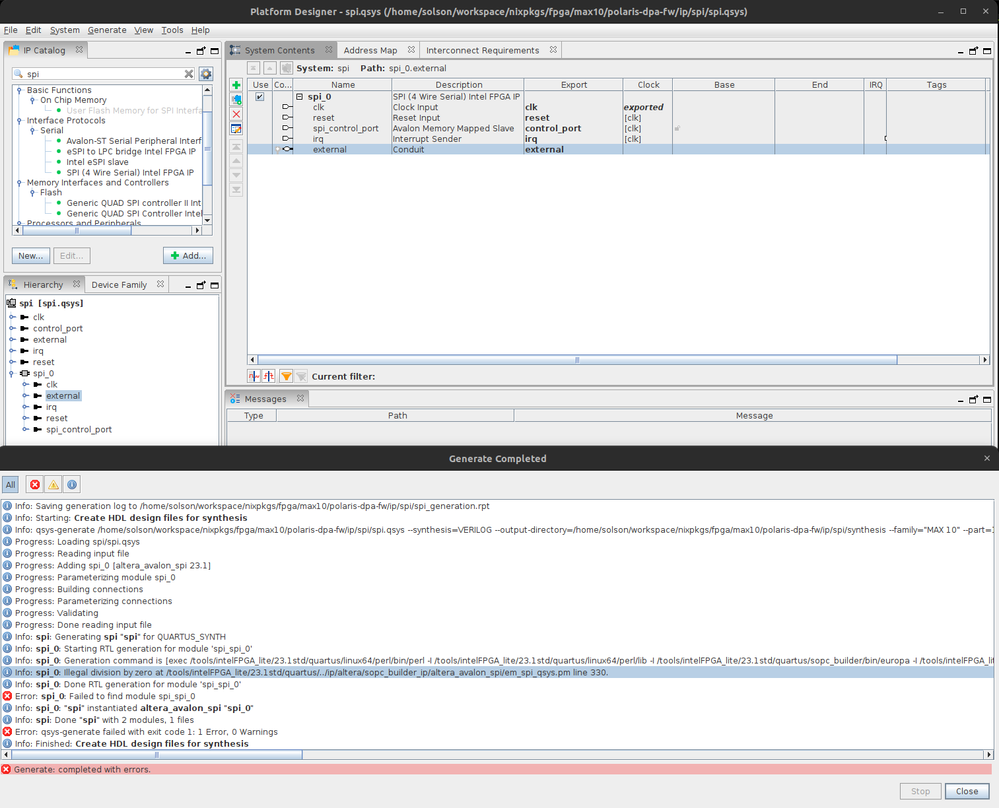Click the green plus add-component toolbar icon
999x808 pixels.
point(236,85)
